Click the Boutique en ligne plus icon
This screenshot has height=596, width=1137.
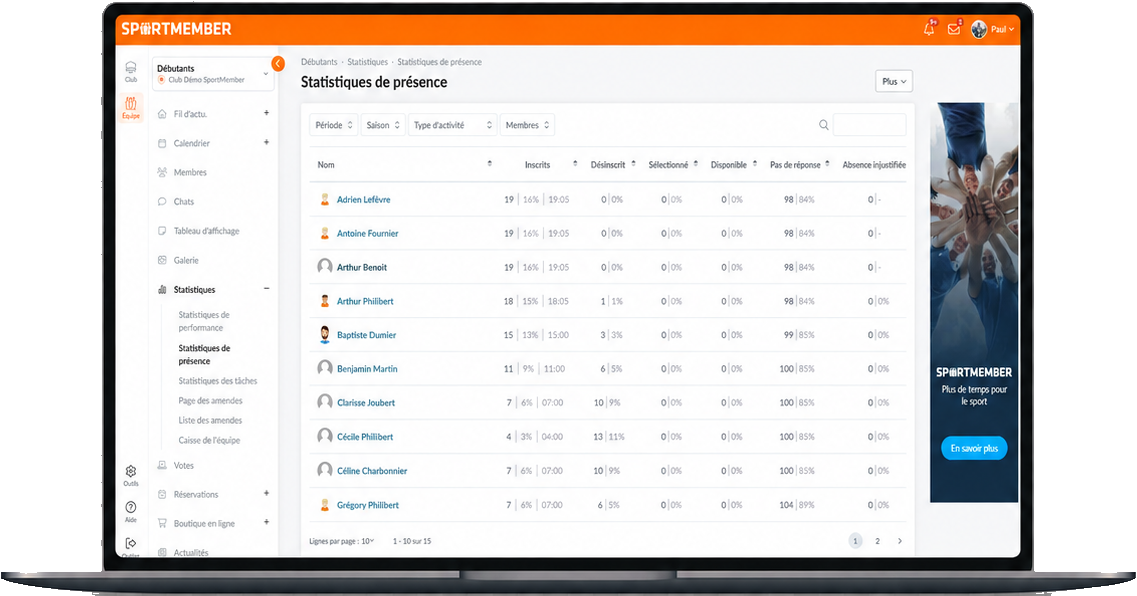click(x=266, y=522)
